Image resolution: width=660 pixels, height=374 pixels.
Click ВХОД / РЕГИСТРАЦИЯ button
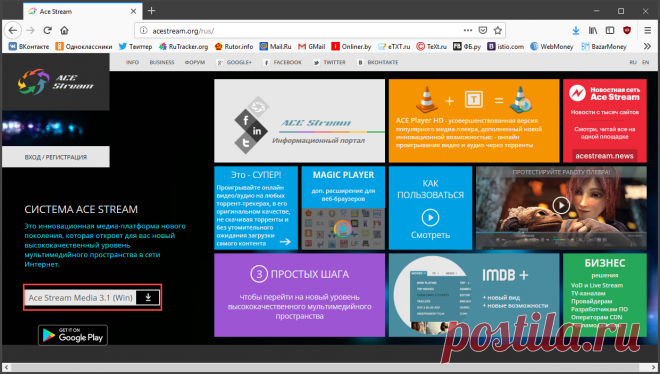point(56,157)
